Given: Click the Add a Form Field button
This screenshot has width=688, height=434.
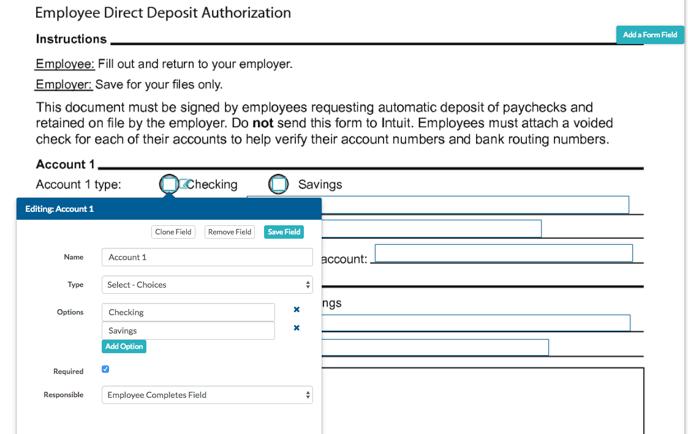Looking at the screenshot, I should [x=650, y=35].
